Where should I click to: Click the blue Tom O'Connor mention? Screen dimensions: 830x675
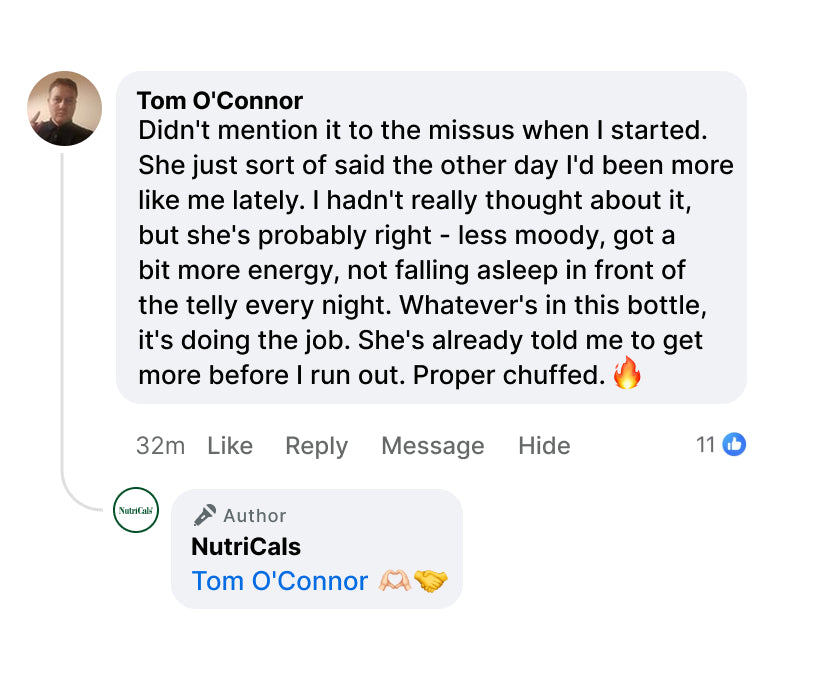click(x=280, y=581)
